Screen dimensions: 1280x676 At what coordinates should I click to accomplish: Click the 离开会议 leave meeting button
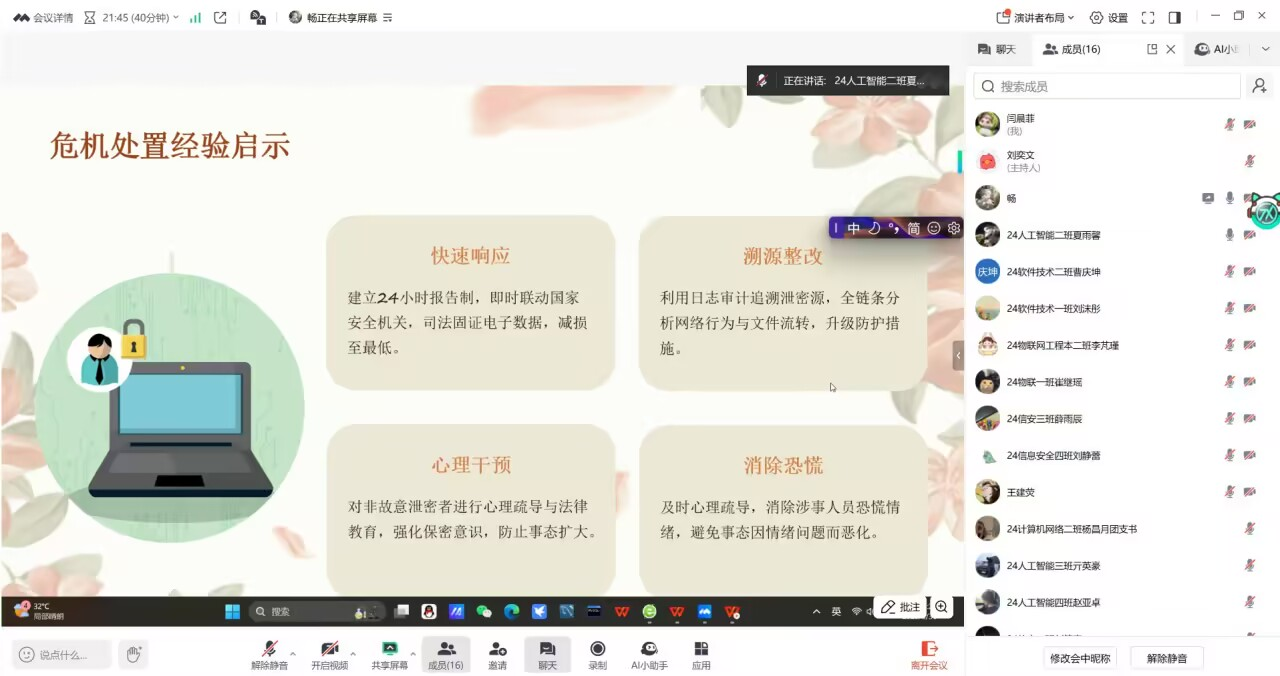click(929, 655)
